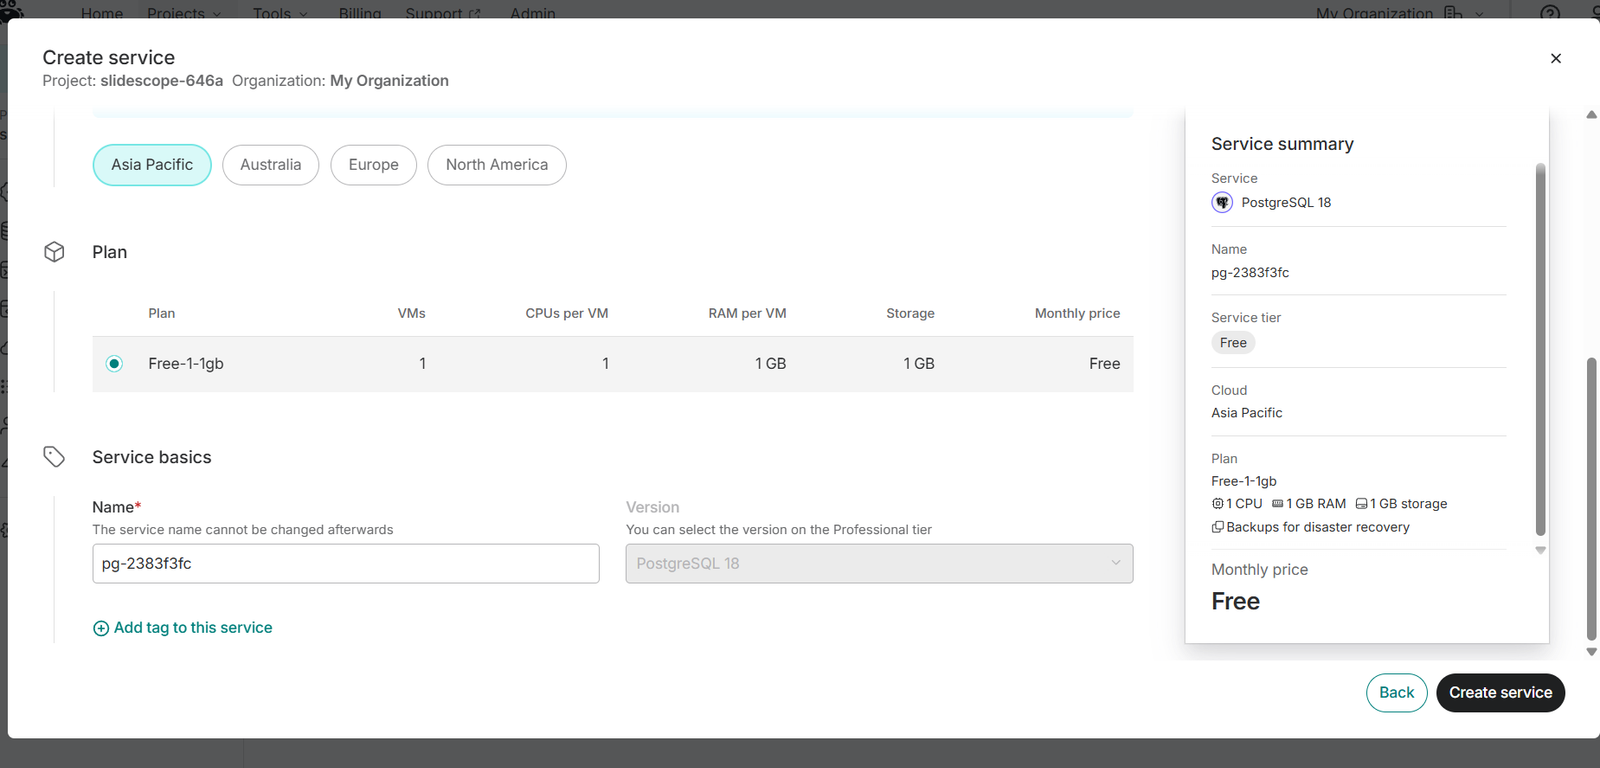Click the Create service button

[1500, 693]
